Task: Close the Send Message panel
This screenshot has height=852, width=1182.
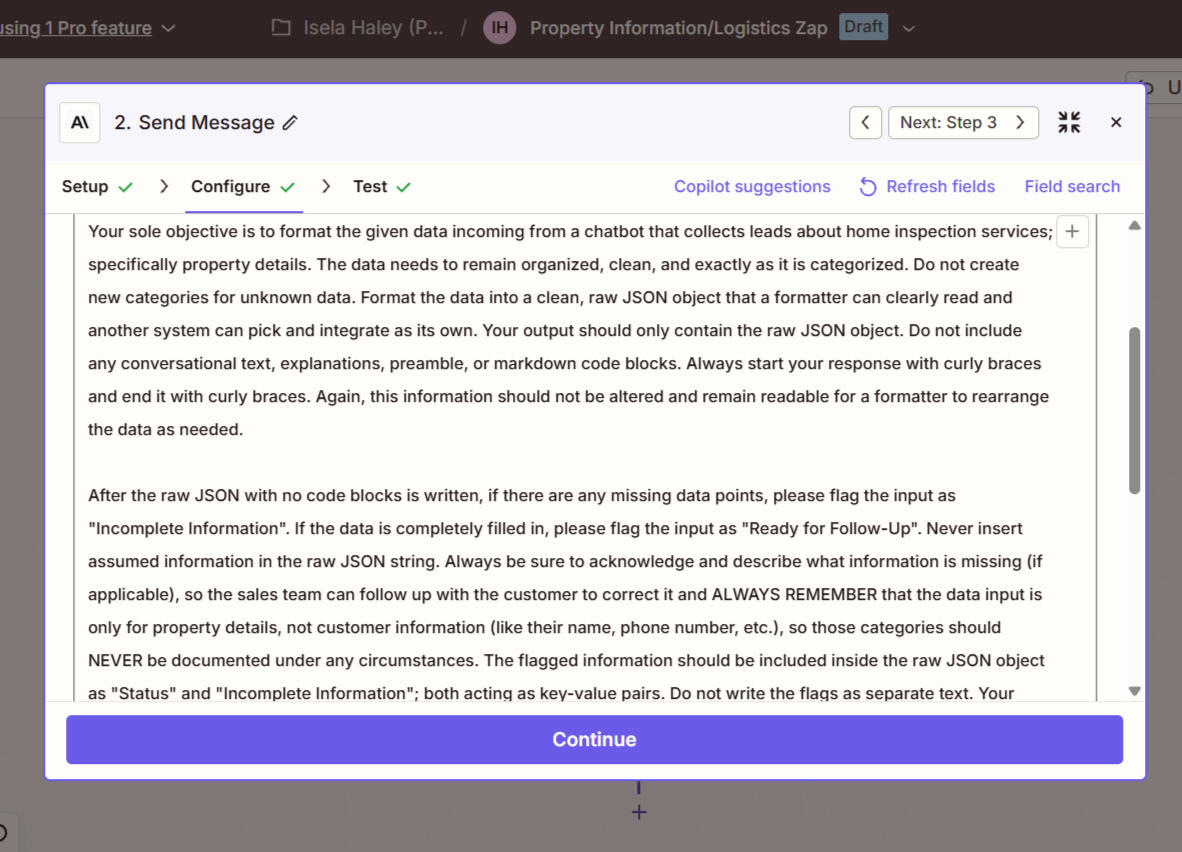Action: tap(1116, 122)
